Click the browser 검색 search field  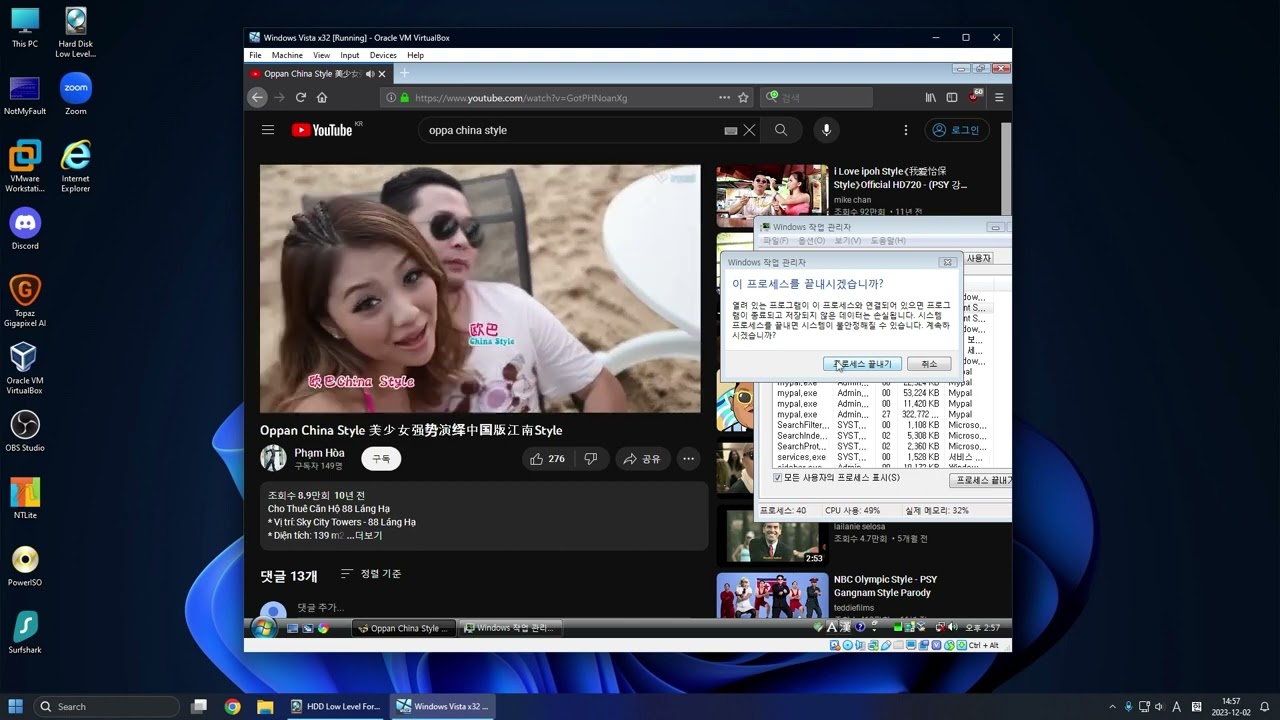tap(816, 98)
